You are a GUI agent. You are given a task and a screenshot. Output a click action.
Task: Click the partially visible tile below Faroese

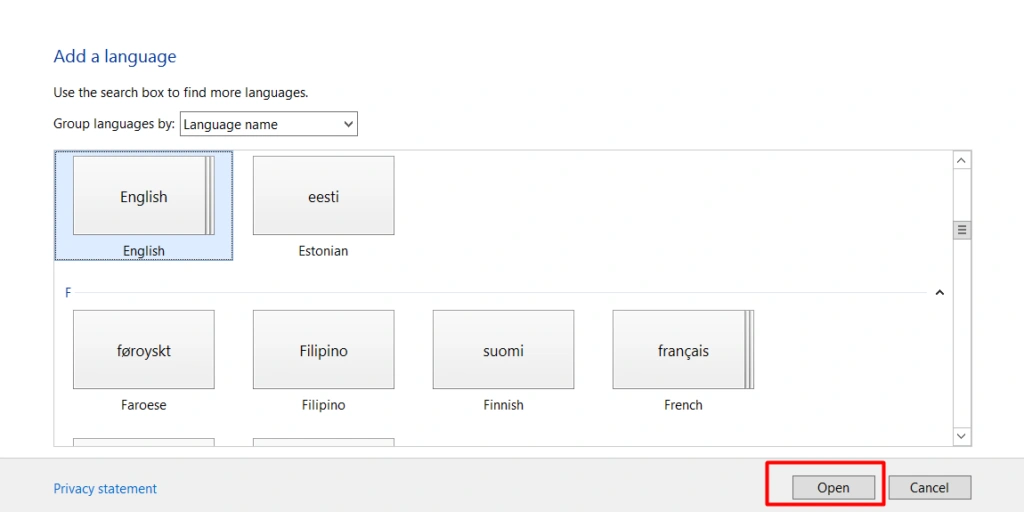[143, 441]
